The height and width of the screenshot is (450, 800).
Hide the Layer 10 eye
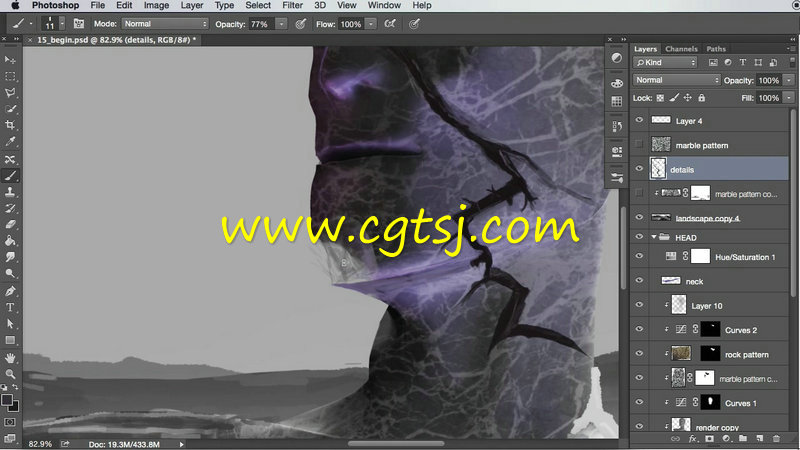pyautogui.click(x=639, y=305)
